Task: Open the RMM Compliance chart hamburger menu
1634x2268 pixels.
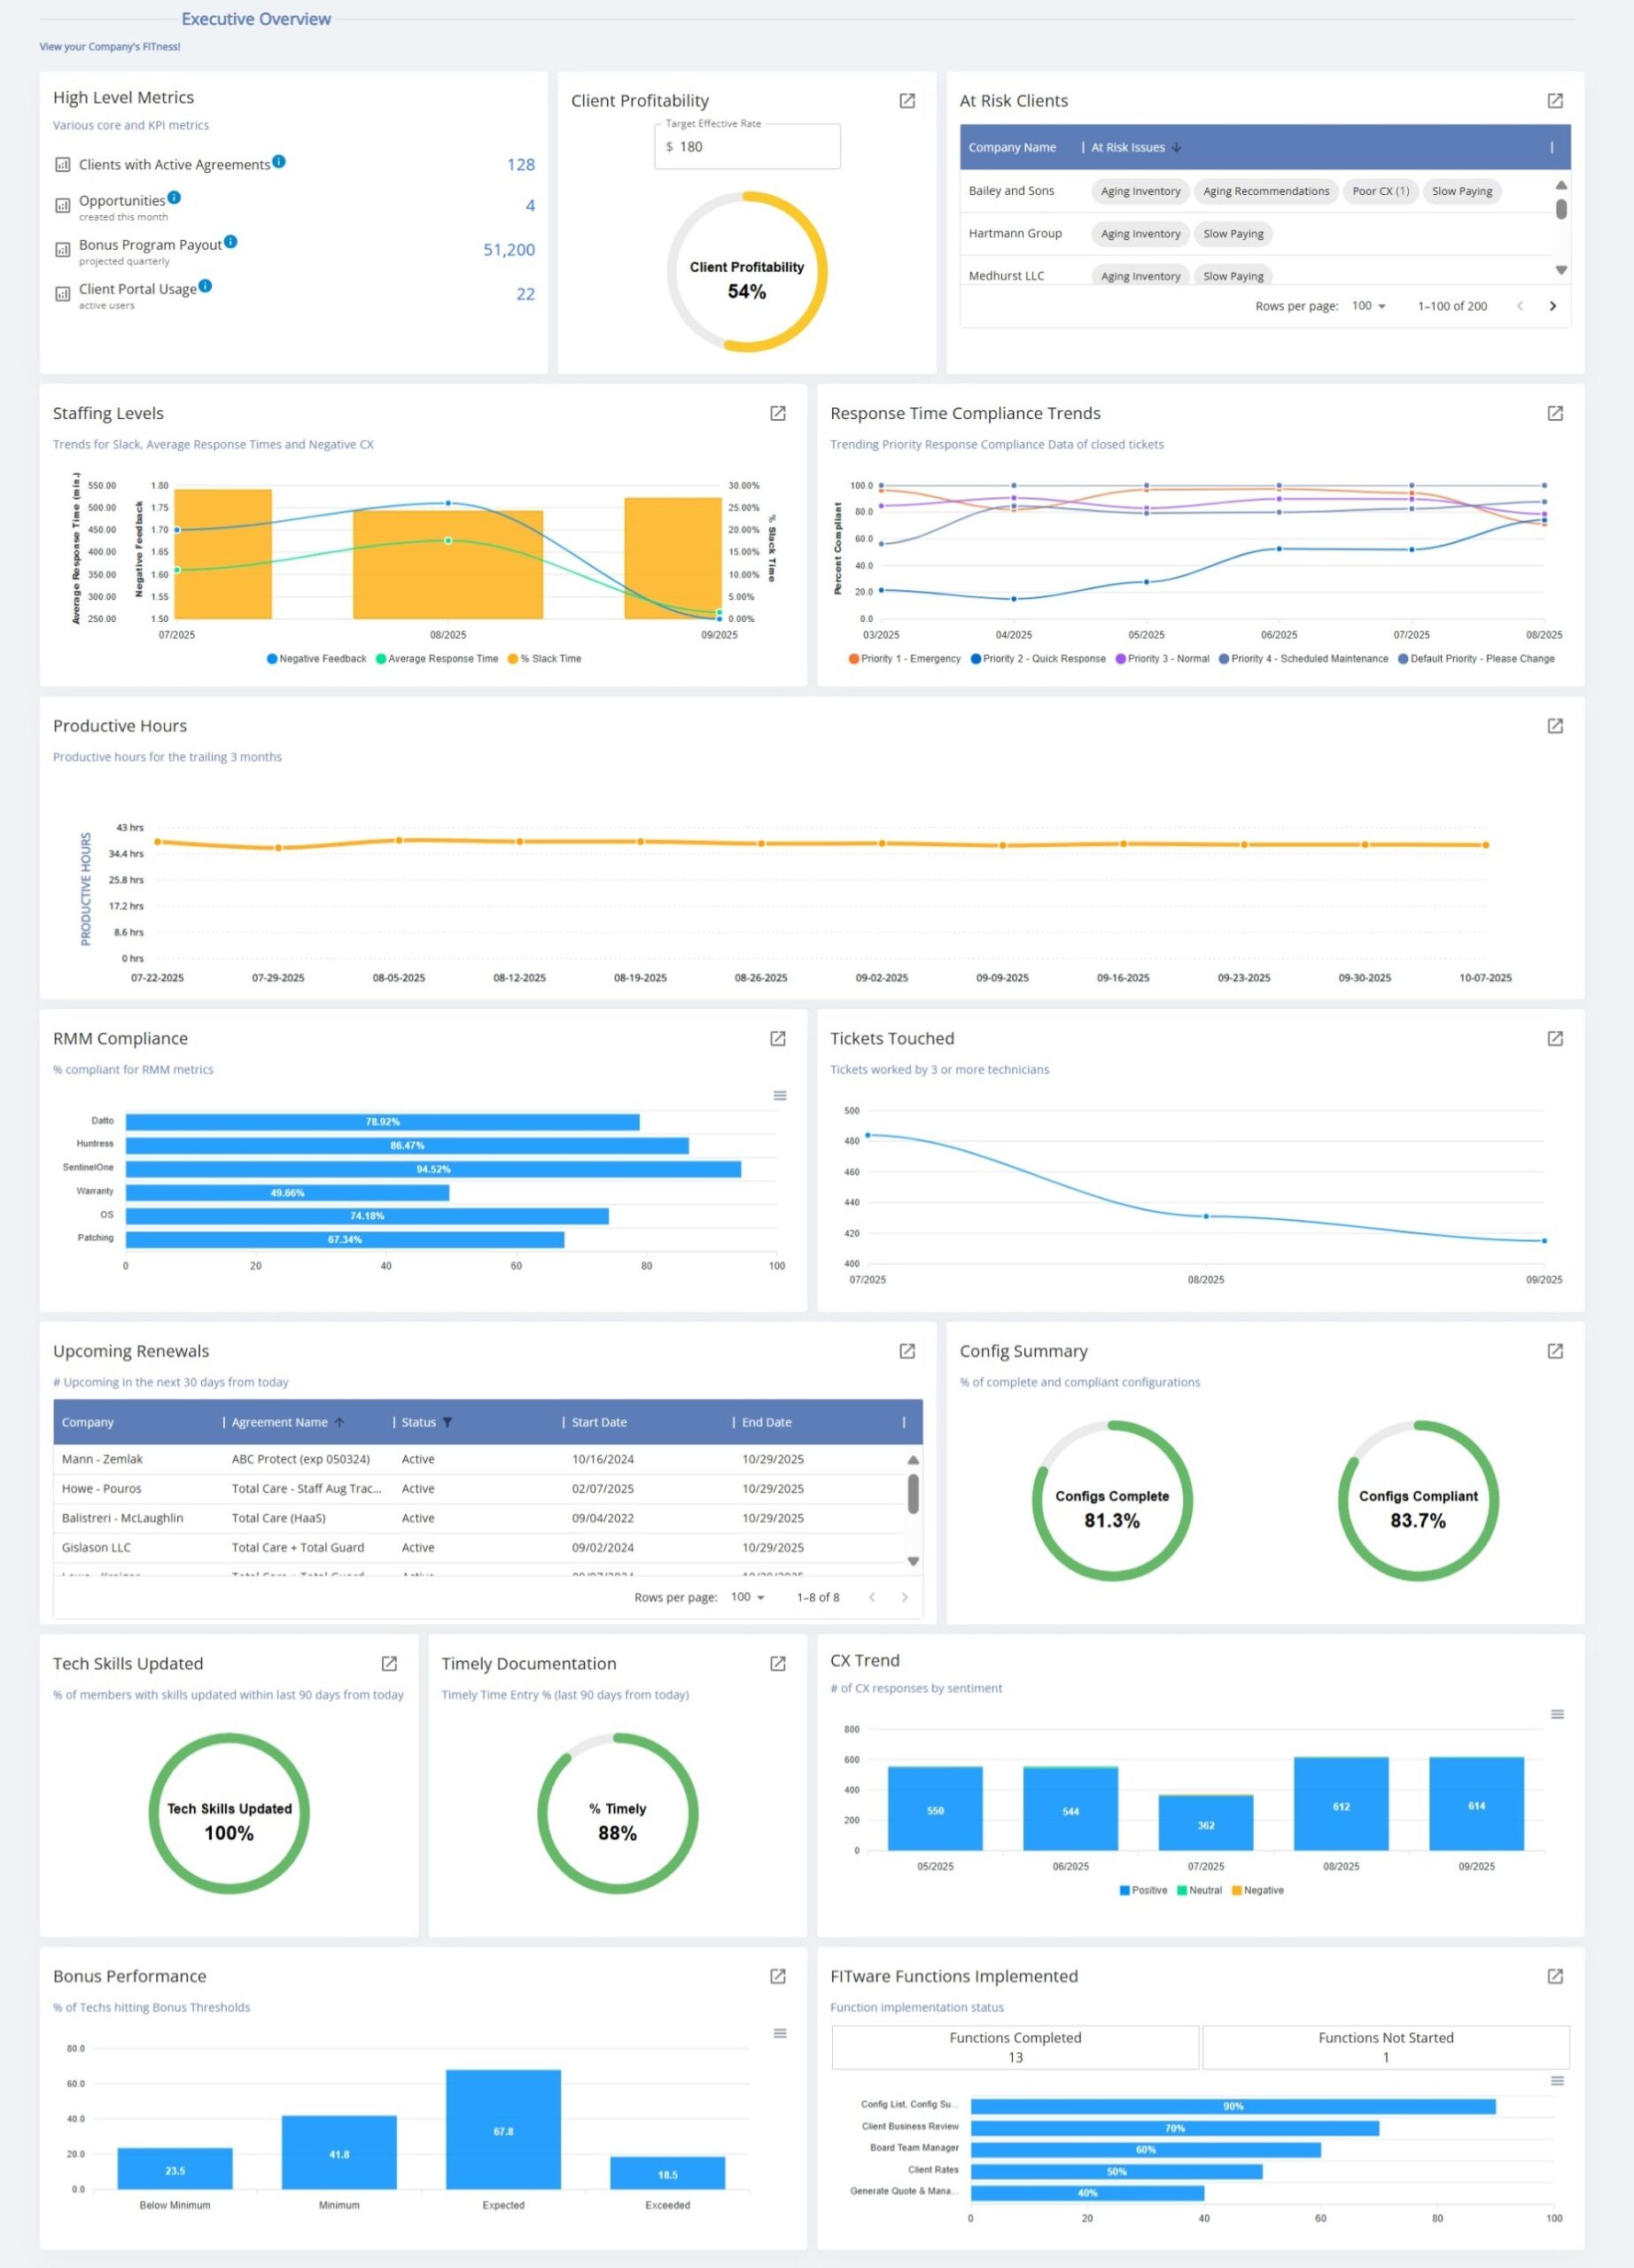Action: pyautogui.click(x=779, y=1096)
